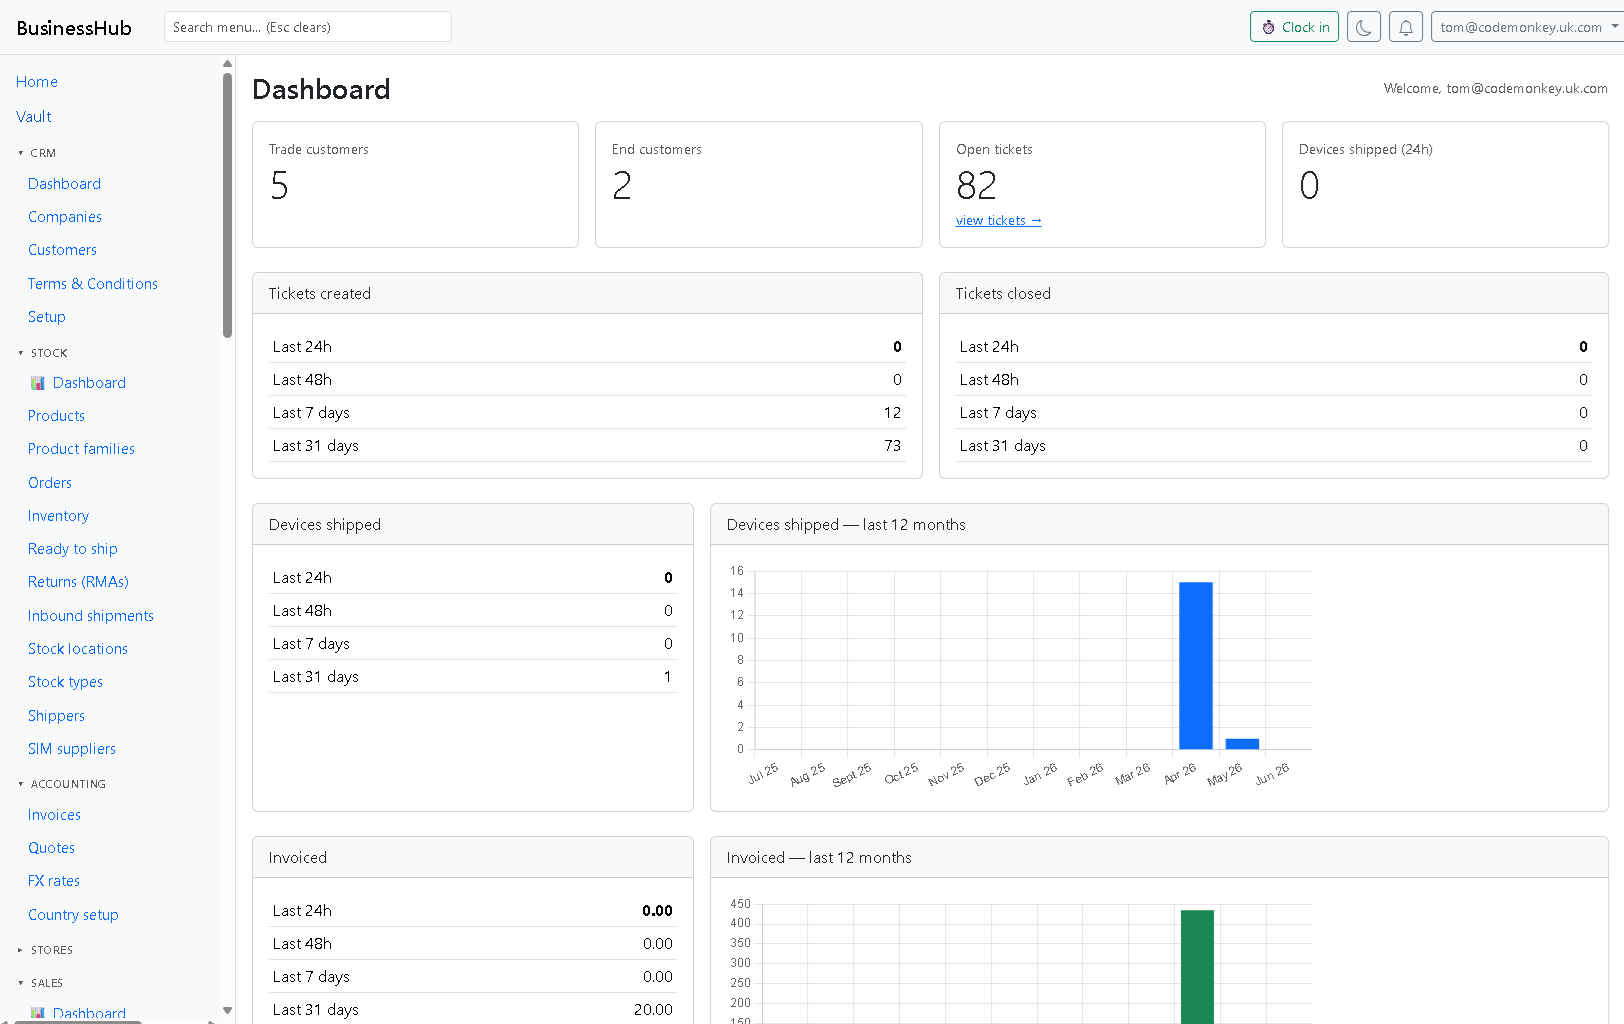Open Stock locations menu item
The width and height of the screenshot is (1624, 1024).
pyautogui.click(x=78, y=649)
